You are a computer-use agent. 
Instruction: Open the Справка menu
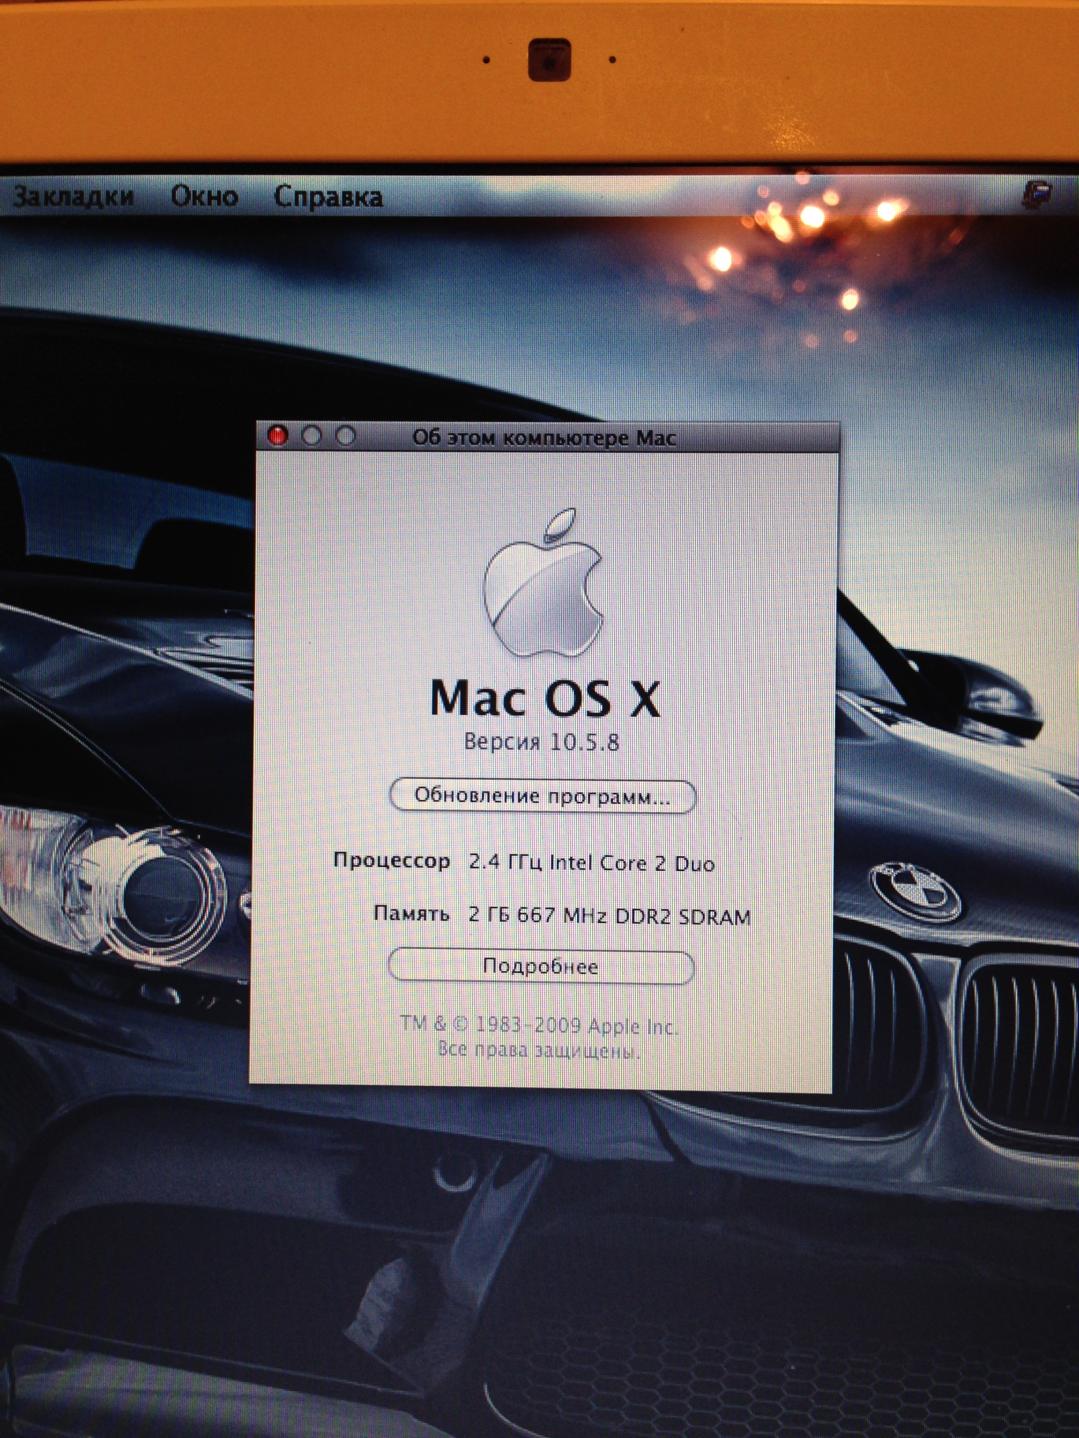(328, 197)
